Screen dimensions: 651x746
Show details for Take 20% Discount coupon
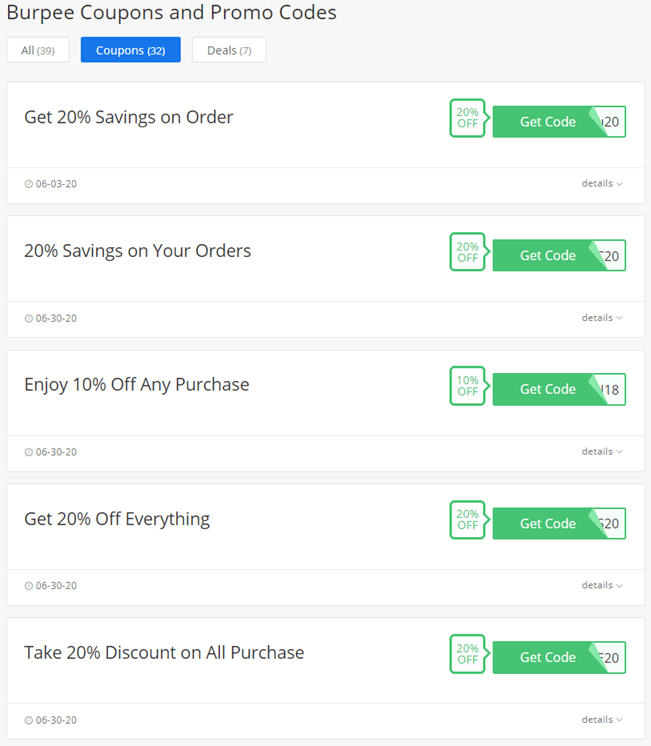coord(602,719)
